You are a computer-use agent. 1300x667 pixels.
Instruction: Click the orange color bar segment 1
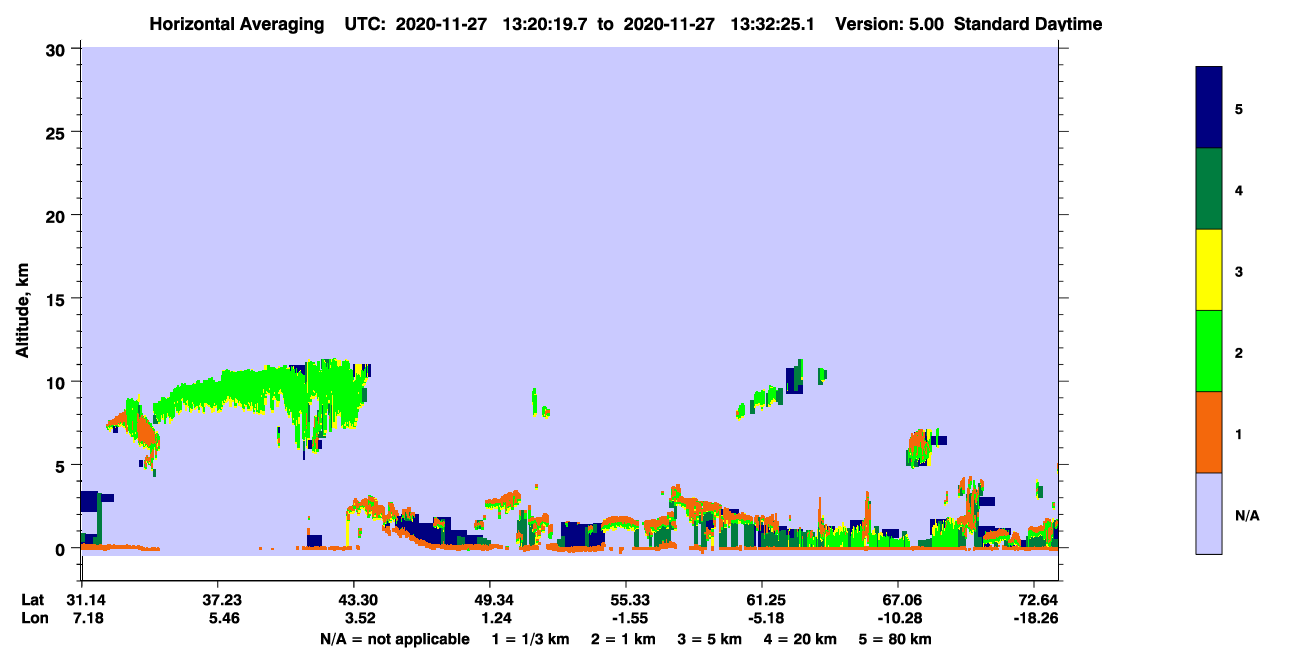tap(1209, 432)
